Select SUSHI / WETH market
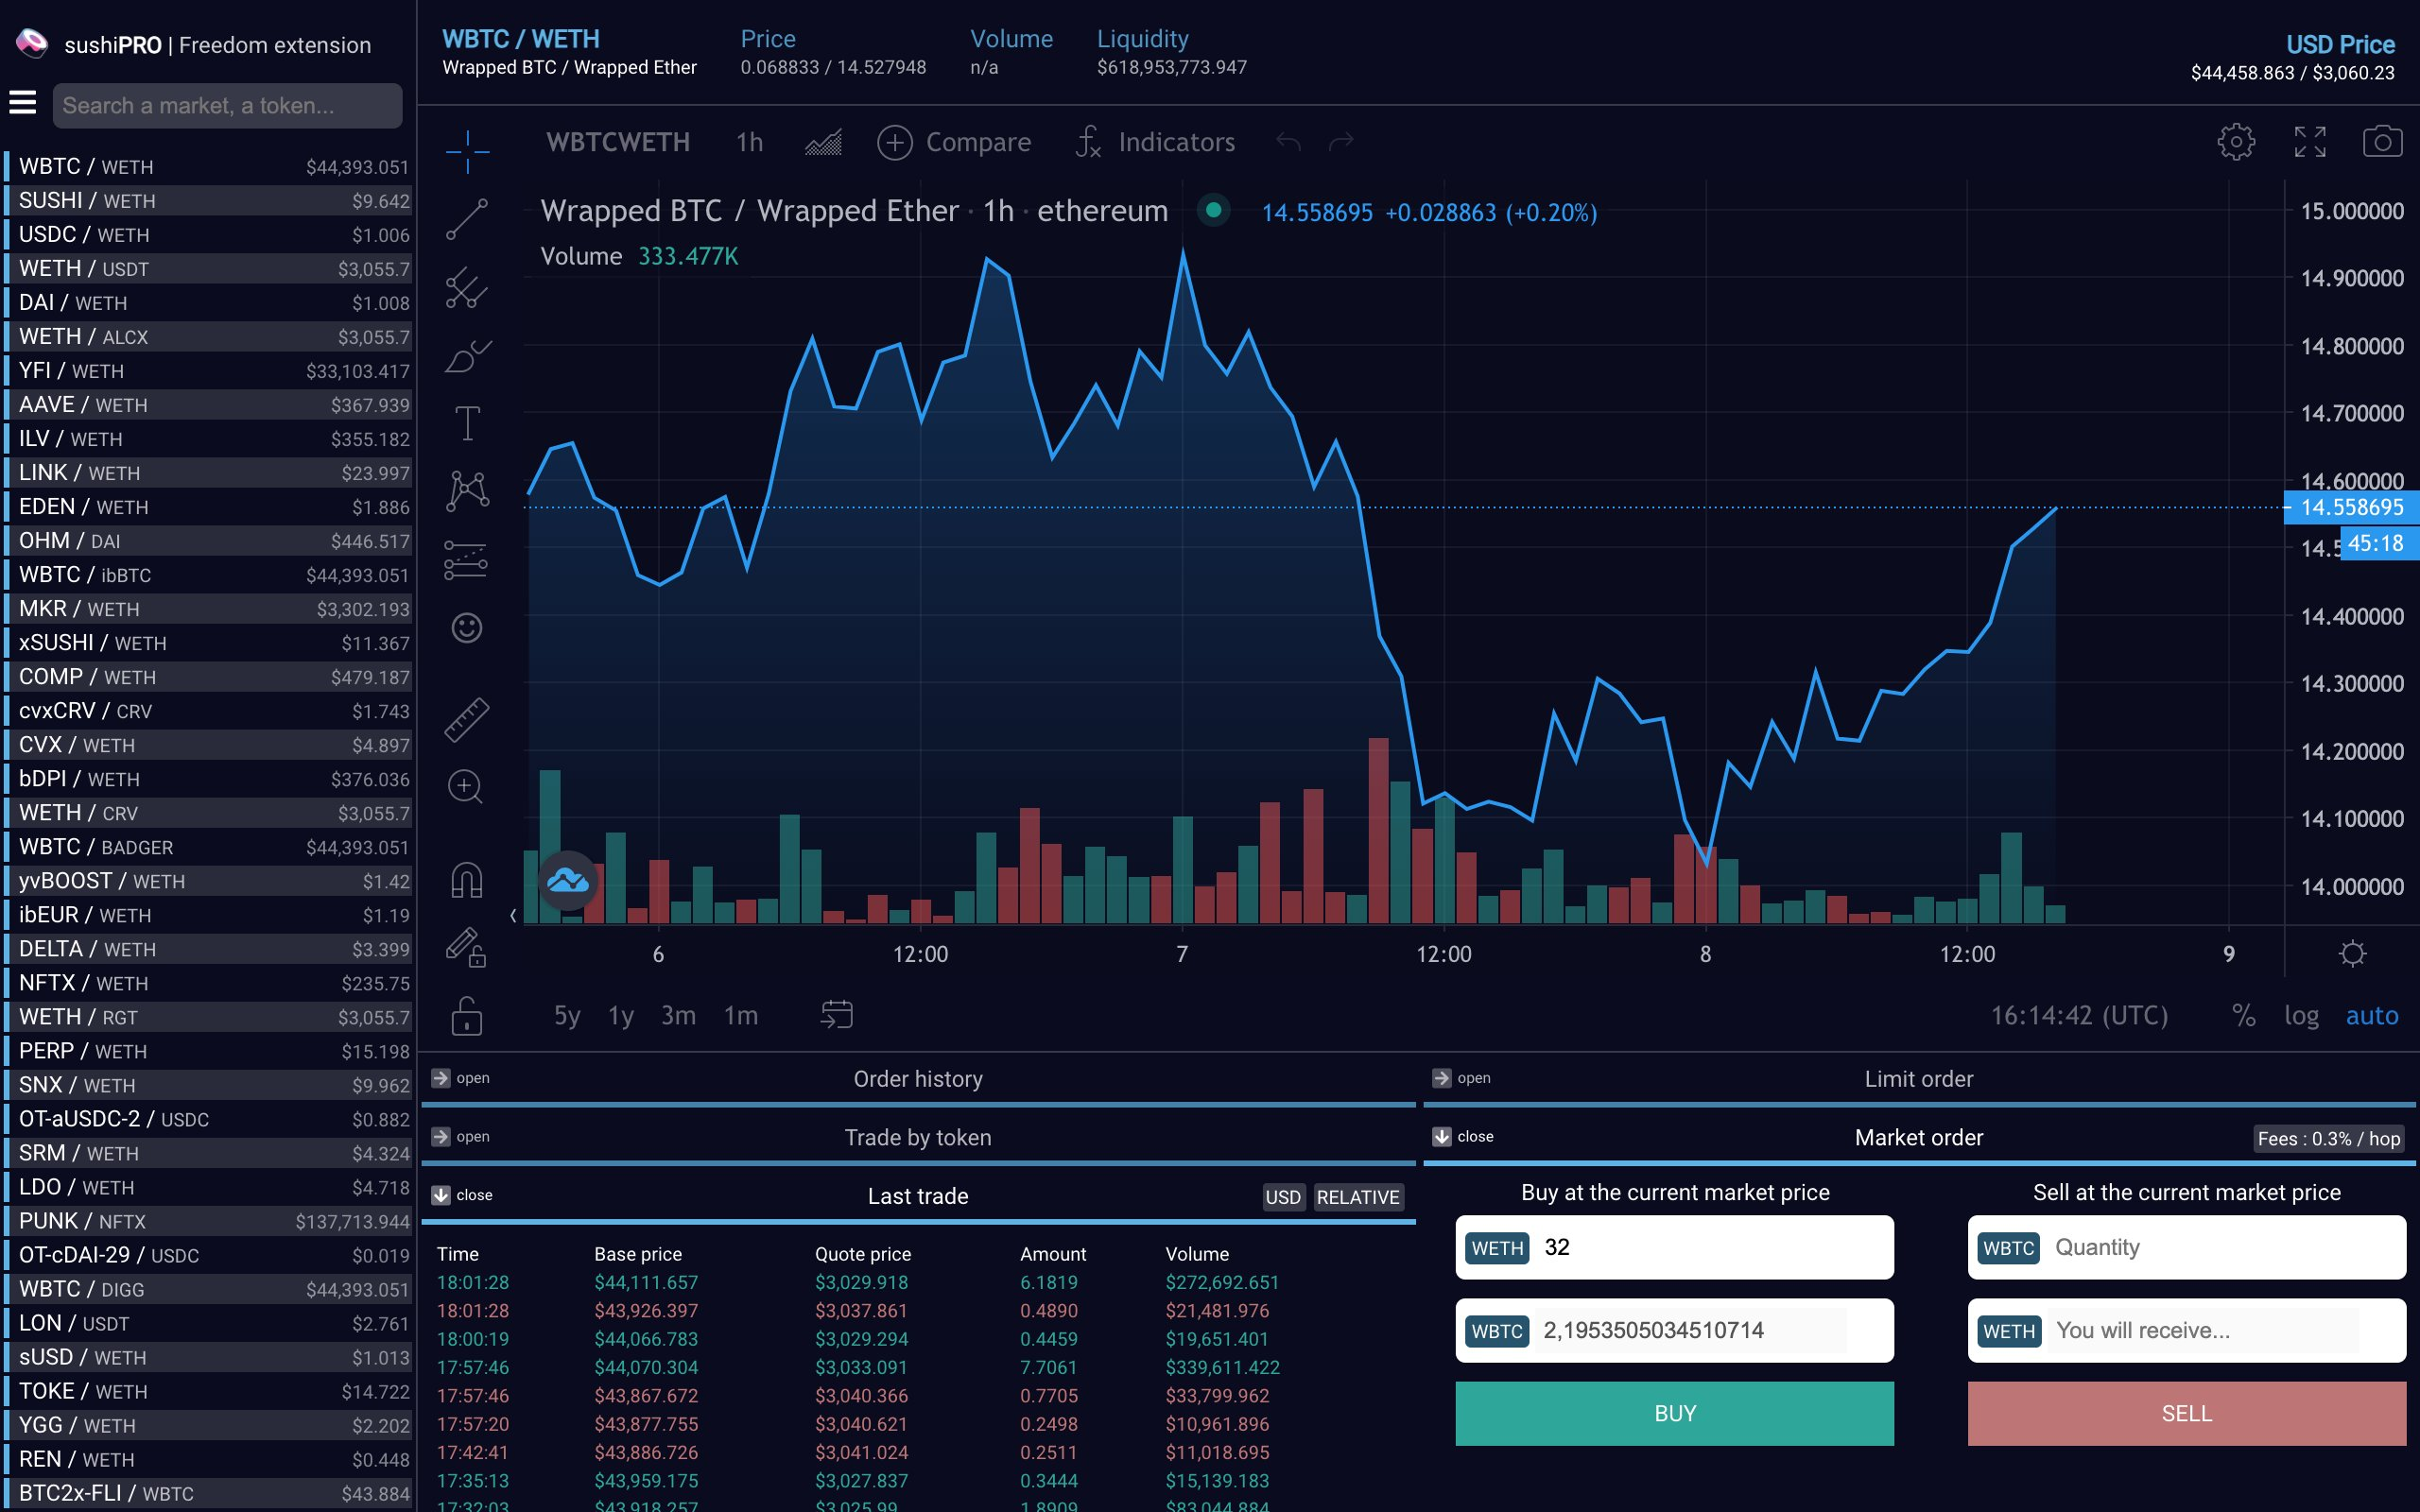 coord(210,200)
